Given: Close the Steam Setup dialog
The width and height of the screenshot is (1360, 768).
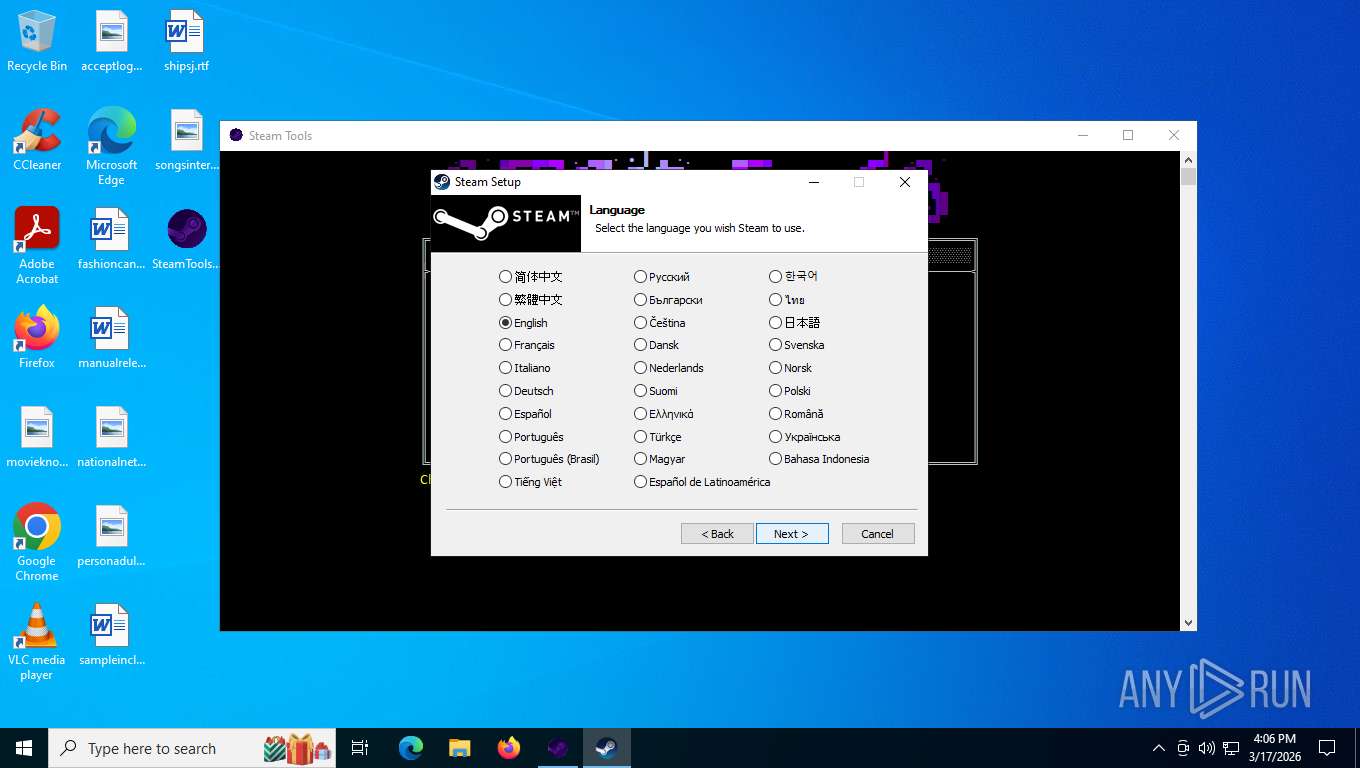Looking at the screenshot, I should [x=904, y=182].
